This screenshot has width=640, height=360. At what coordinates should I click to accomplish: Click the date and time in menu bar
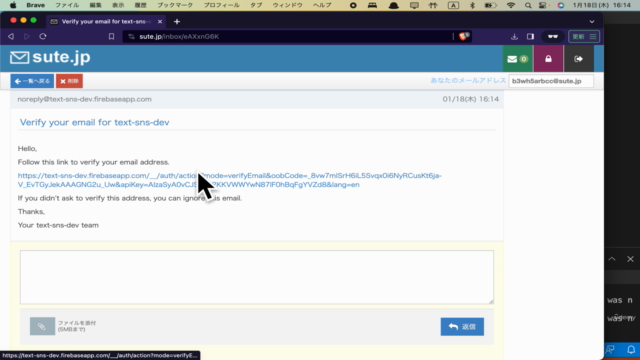click(x=602, y=5)
